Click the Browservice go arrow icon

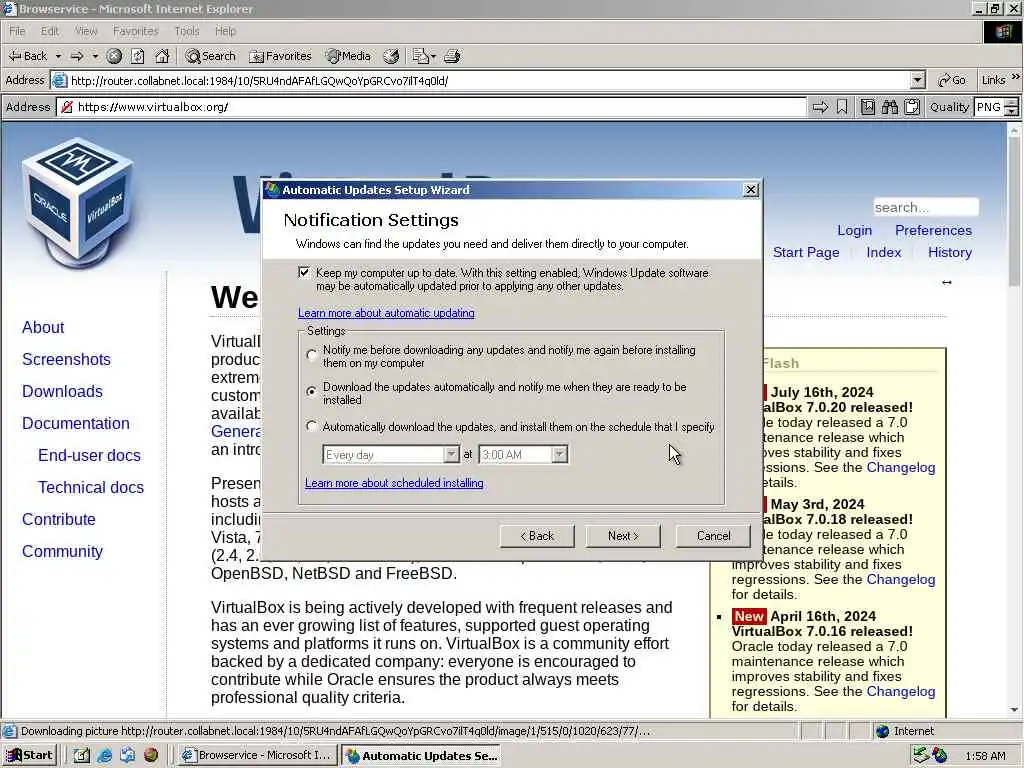pyautogui.click(x=820, y=107)
